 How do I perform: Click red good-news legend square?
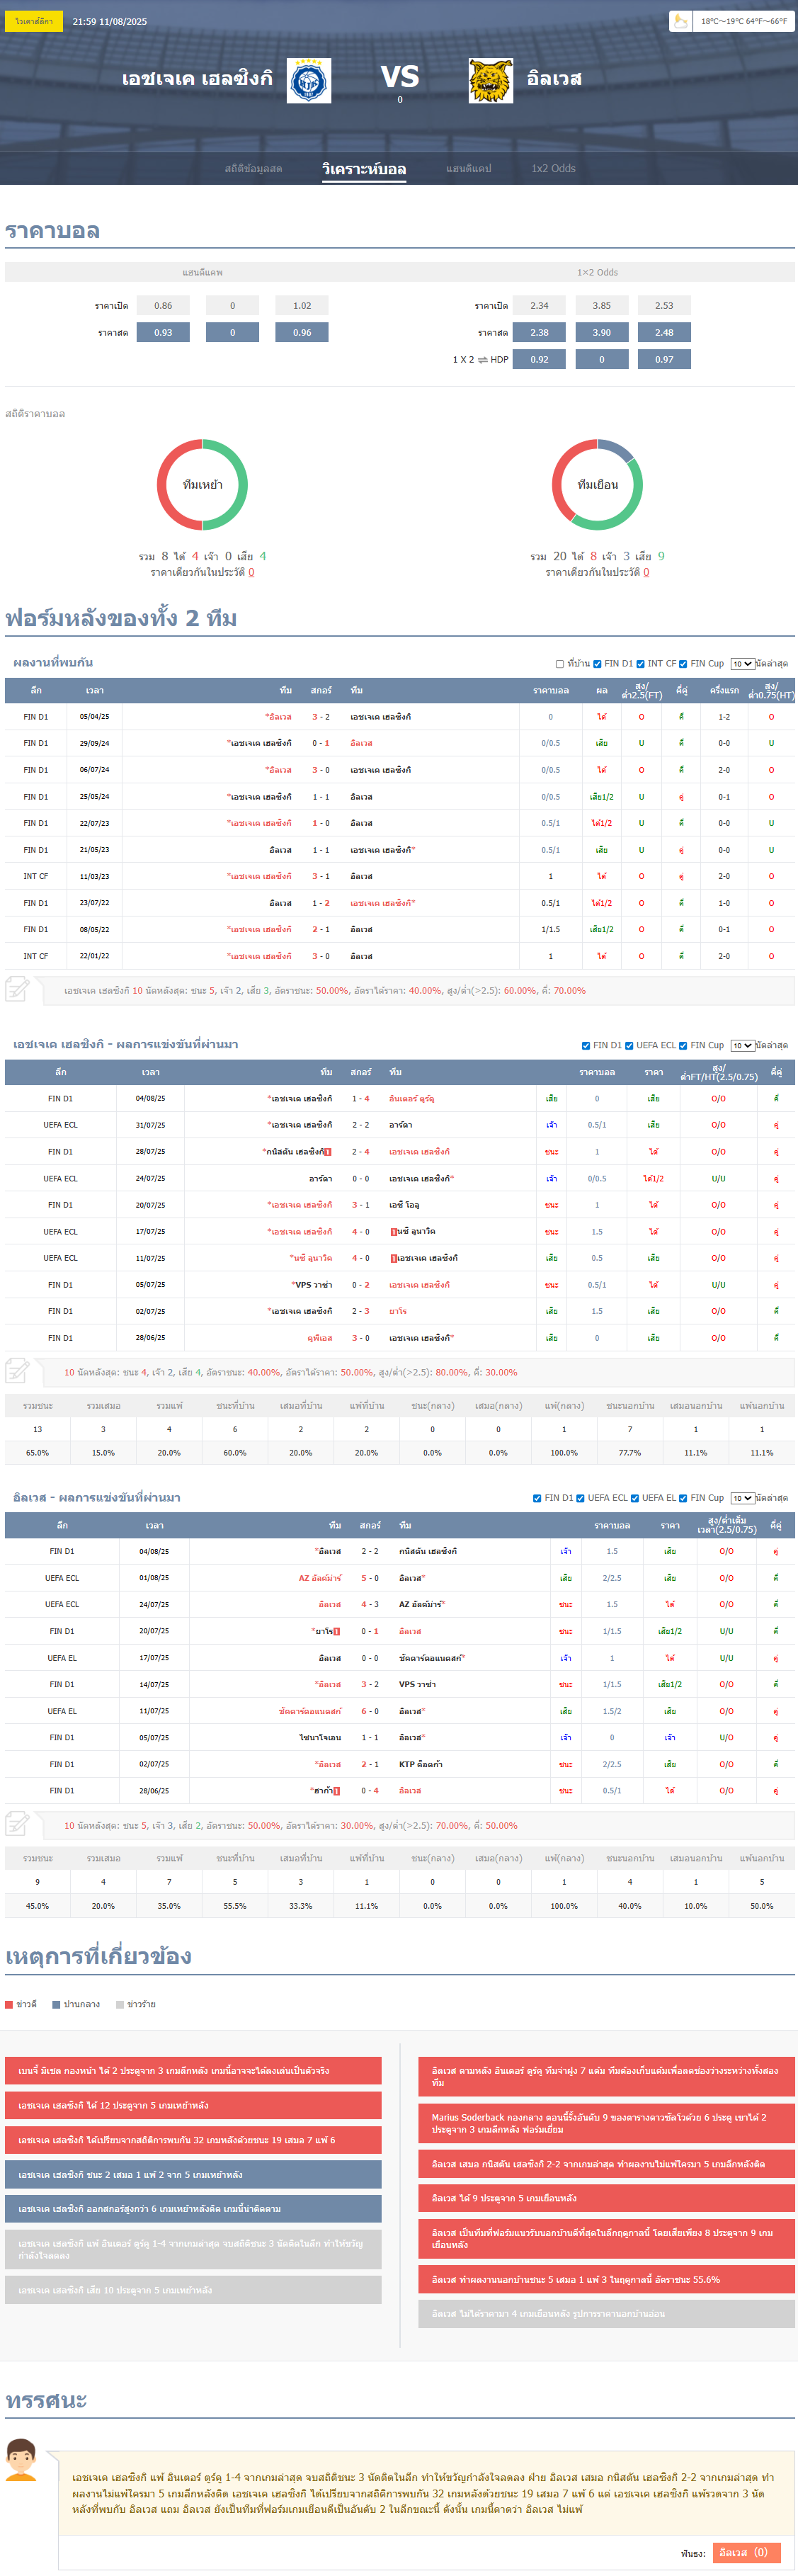9,2004
